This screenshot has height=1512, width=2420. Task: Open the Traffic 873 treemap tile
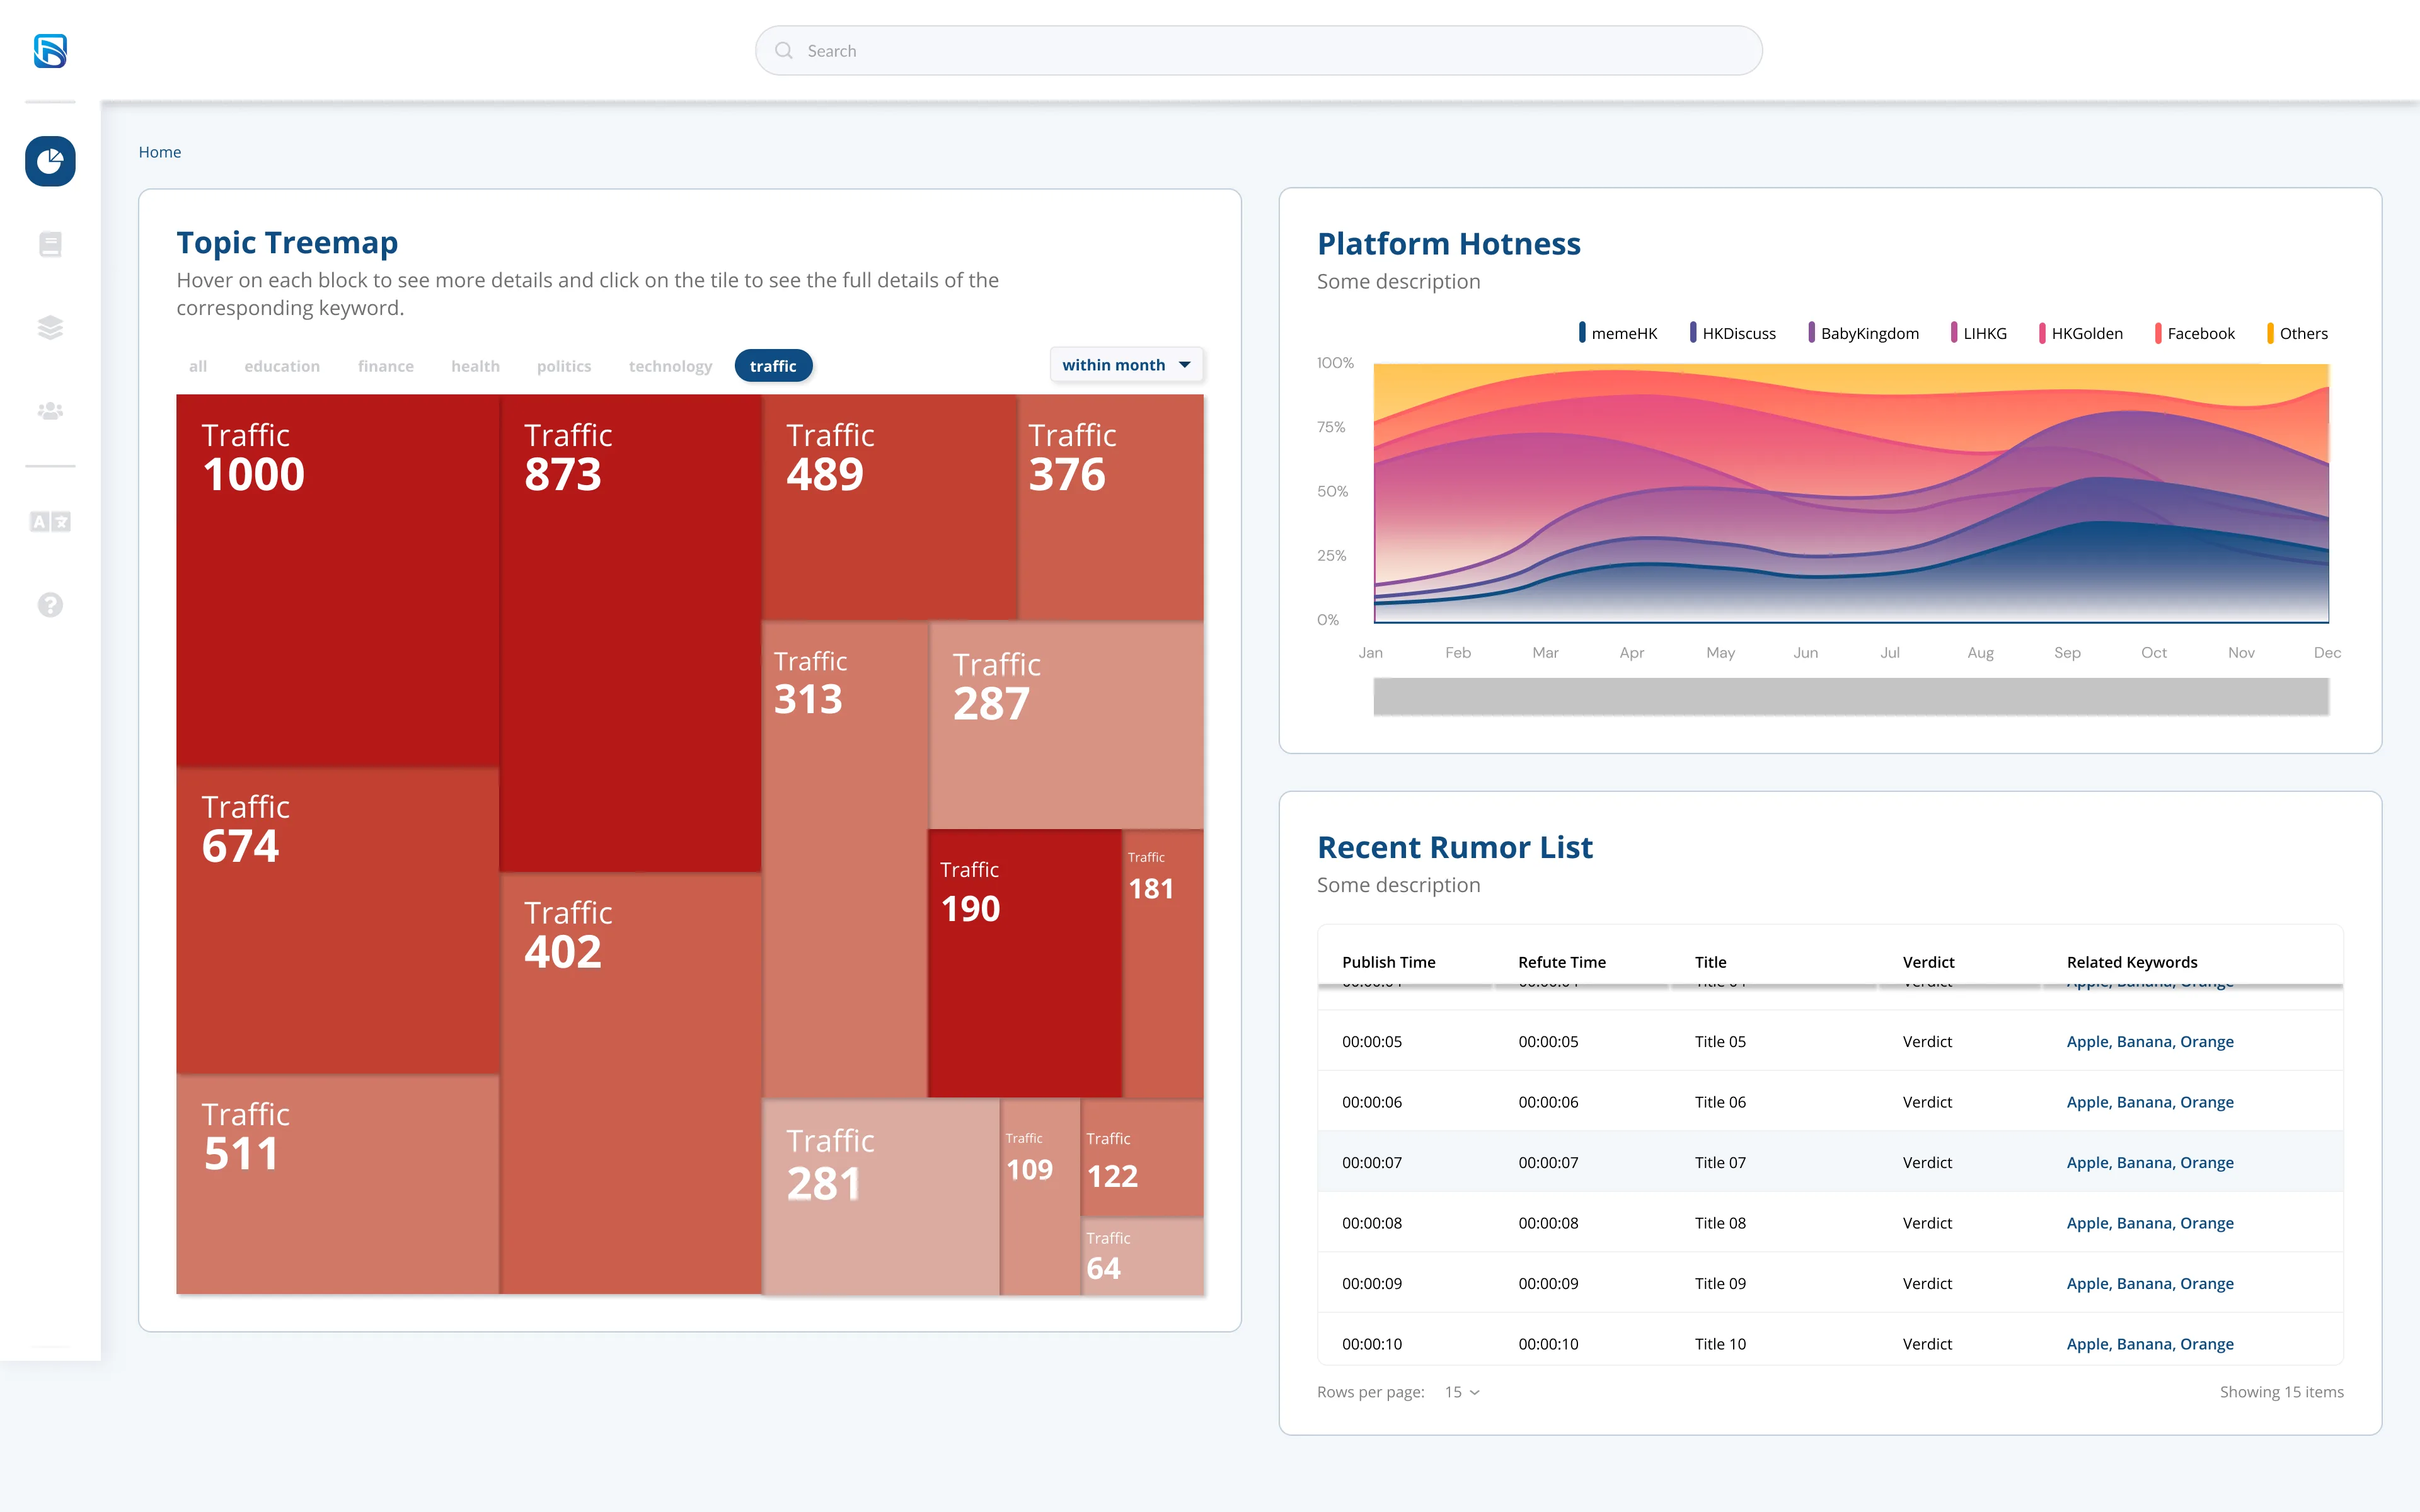[630, 633]
